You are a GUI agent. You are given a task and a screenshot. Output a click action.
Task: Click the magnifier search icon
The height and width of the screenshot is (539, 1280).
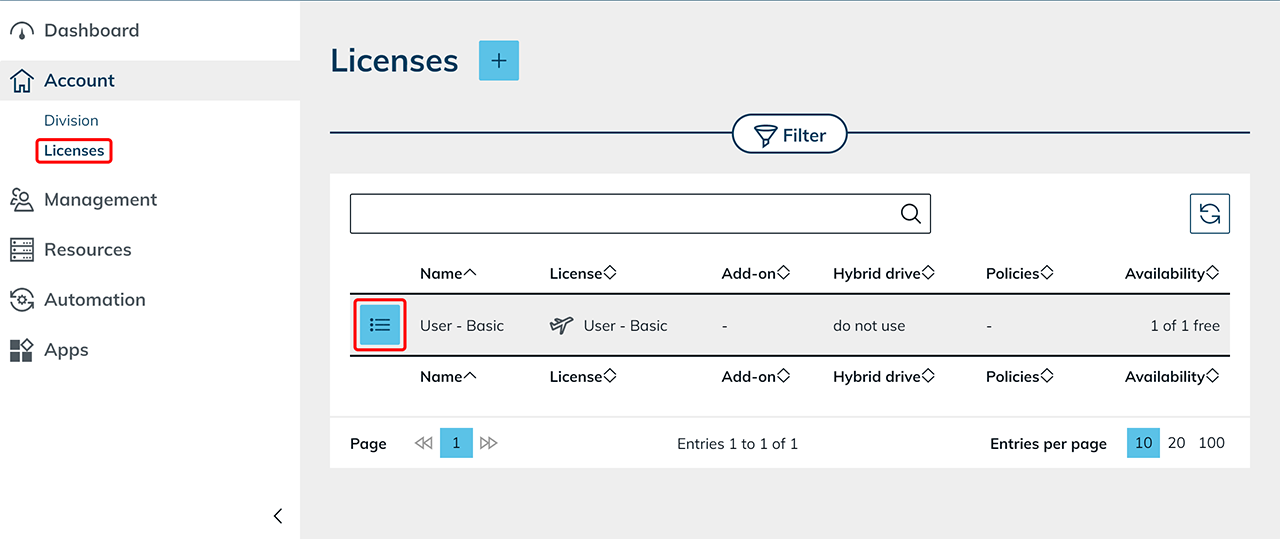(910, 214)
